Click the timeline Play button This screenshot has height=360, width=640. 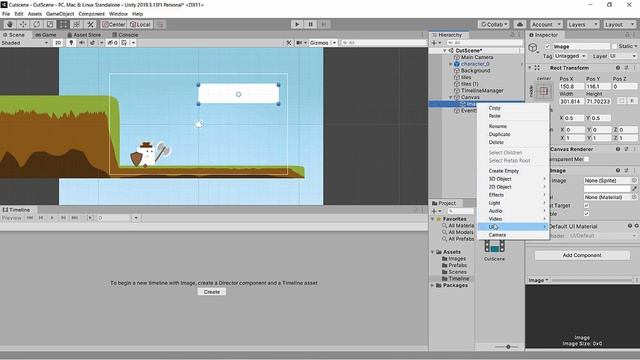click(52, 218)
